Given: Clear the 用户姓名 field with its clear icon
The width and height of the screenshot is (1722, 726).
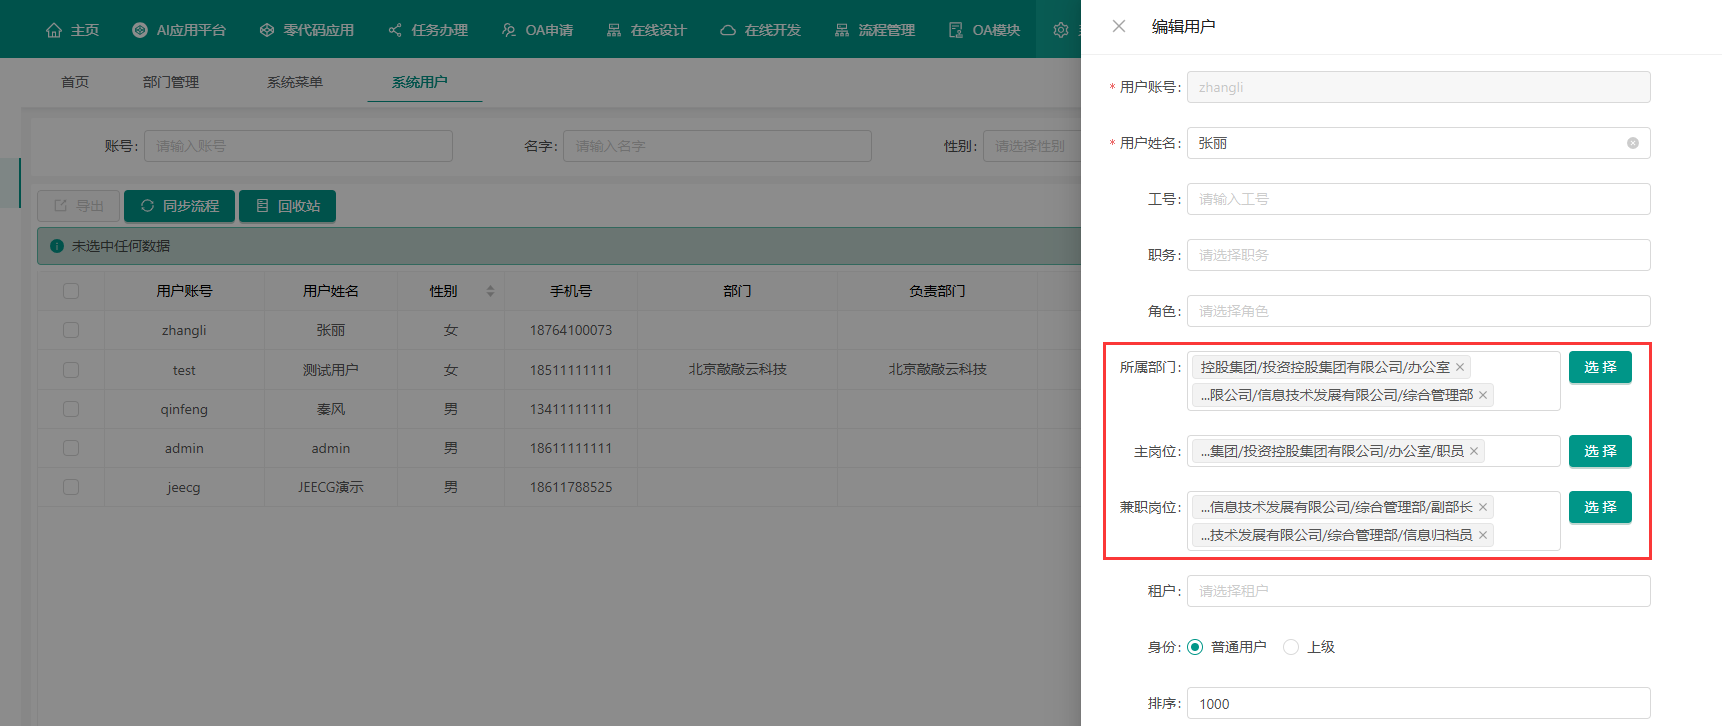Looking at the screenshot, I should 1633,143.
